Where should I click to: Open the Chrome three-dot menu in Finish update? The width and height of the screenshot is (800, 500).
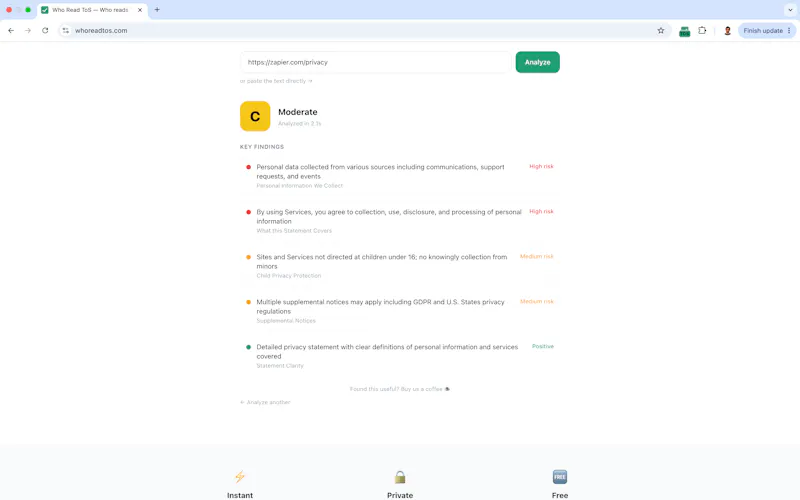(789, 31)
